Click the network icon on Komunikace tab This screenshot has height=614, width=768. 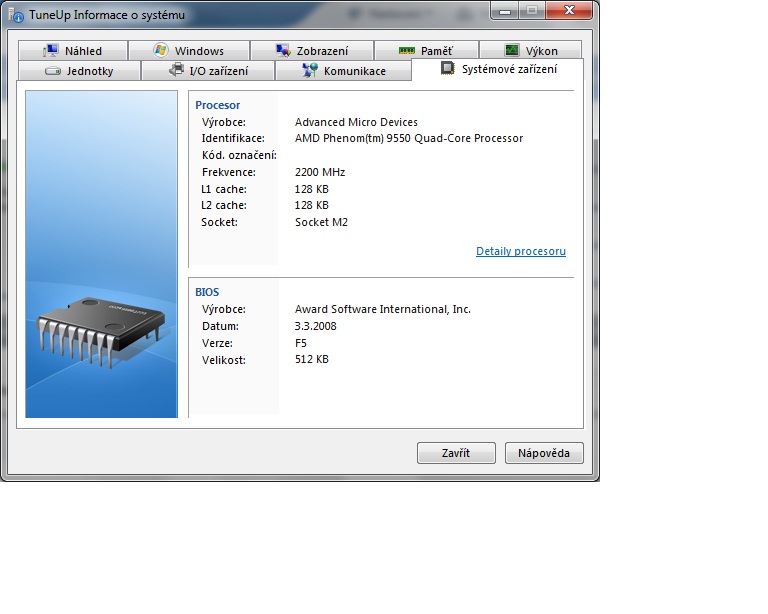[310, 70]
